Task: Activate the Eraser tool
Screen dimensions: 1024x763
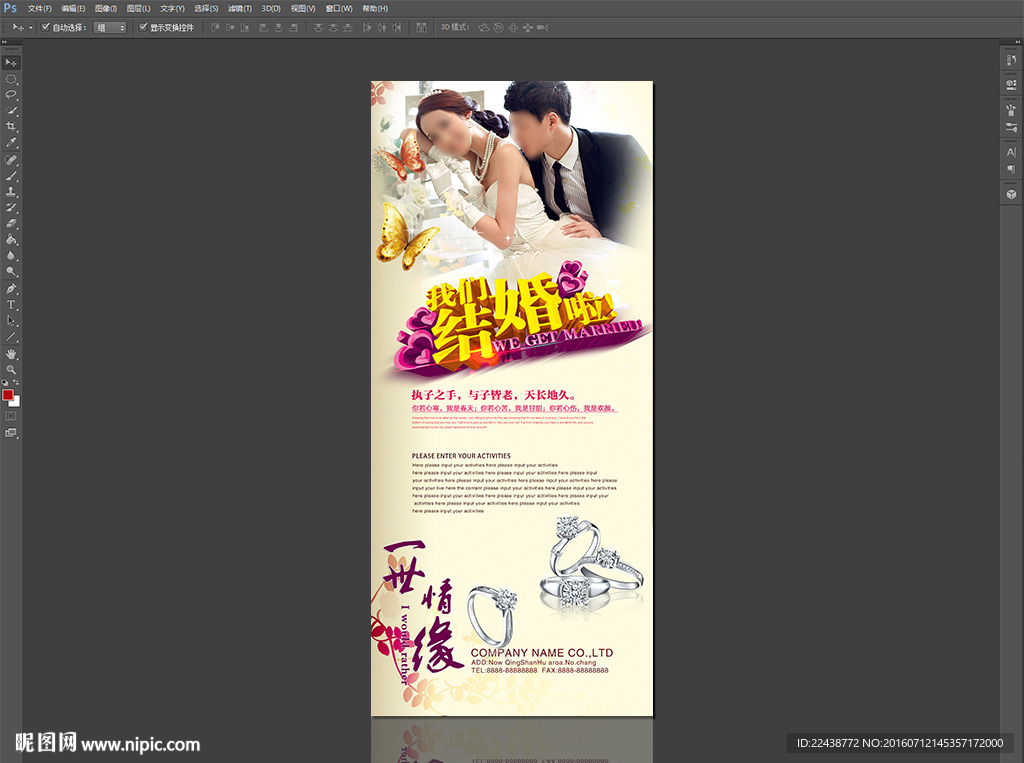Action: click(12, 223)
